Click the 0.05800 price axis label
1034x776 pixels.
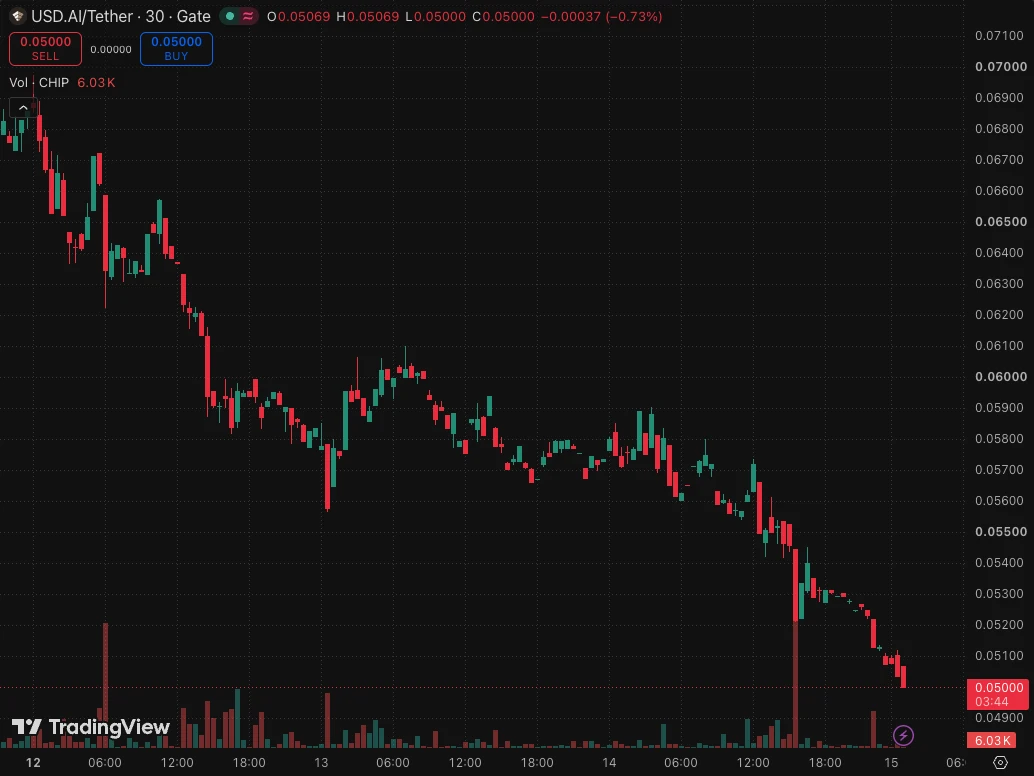(x=999, y=438)
